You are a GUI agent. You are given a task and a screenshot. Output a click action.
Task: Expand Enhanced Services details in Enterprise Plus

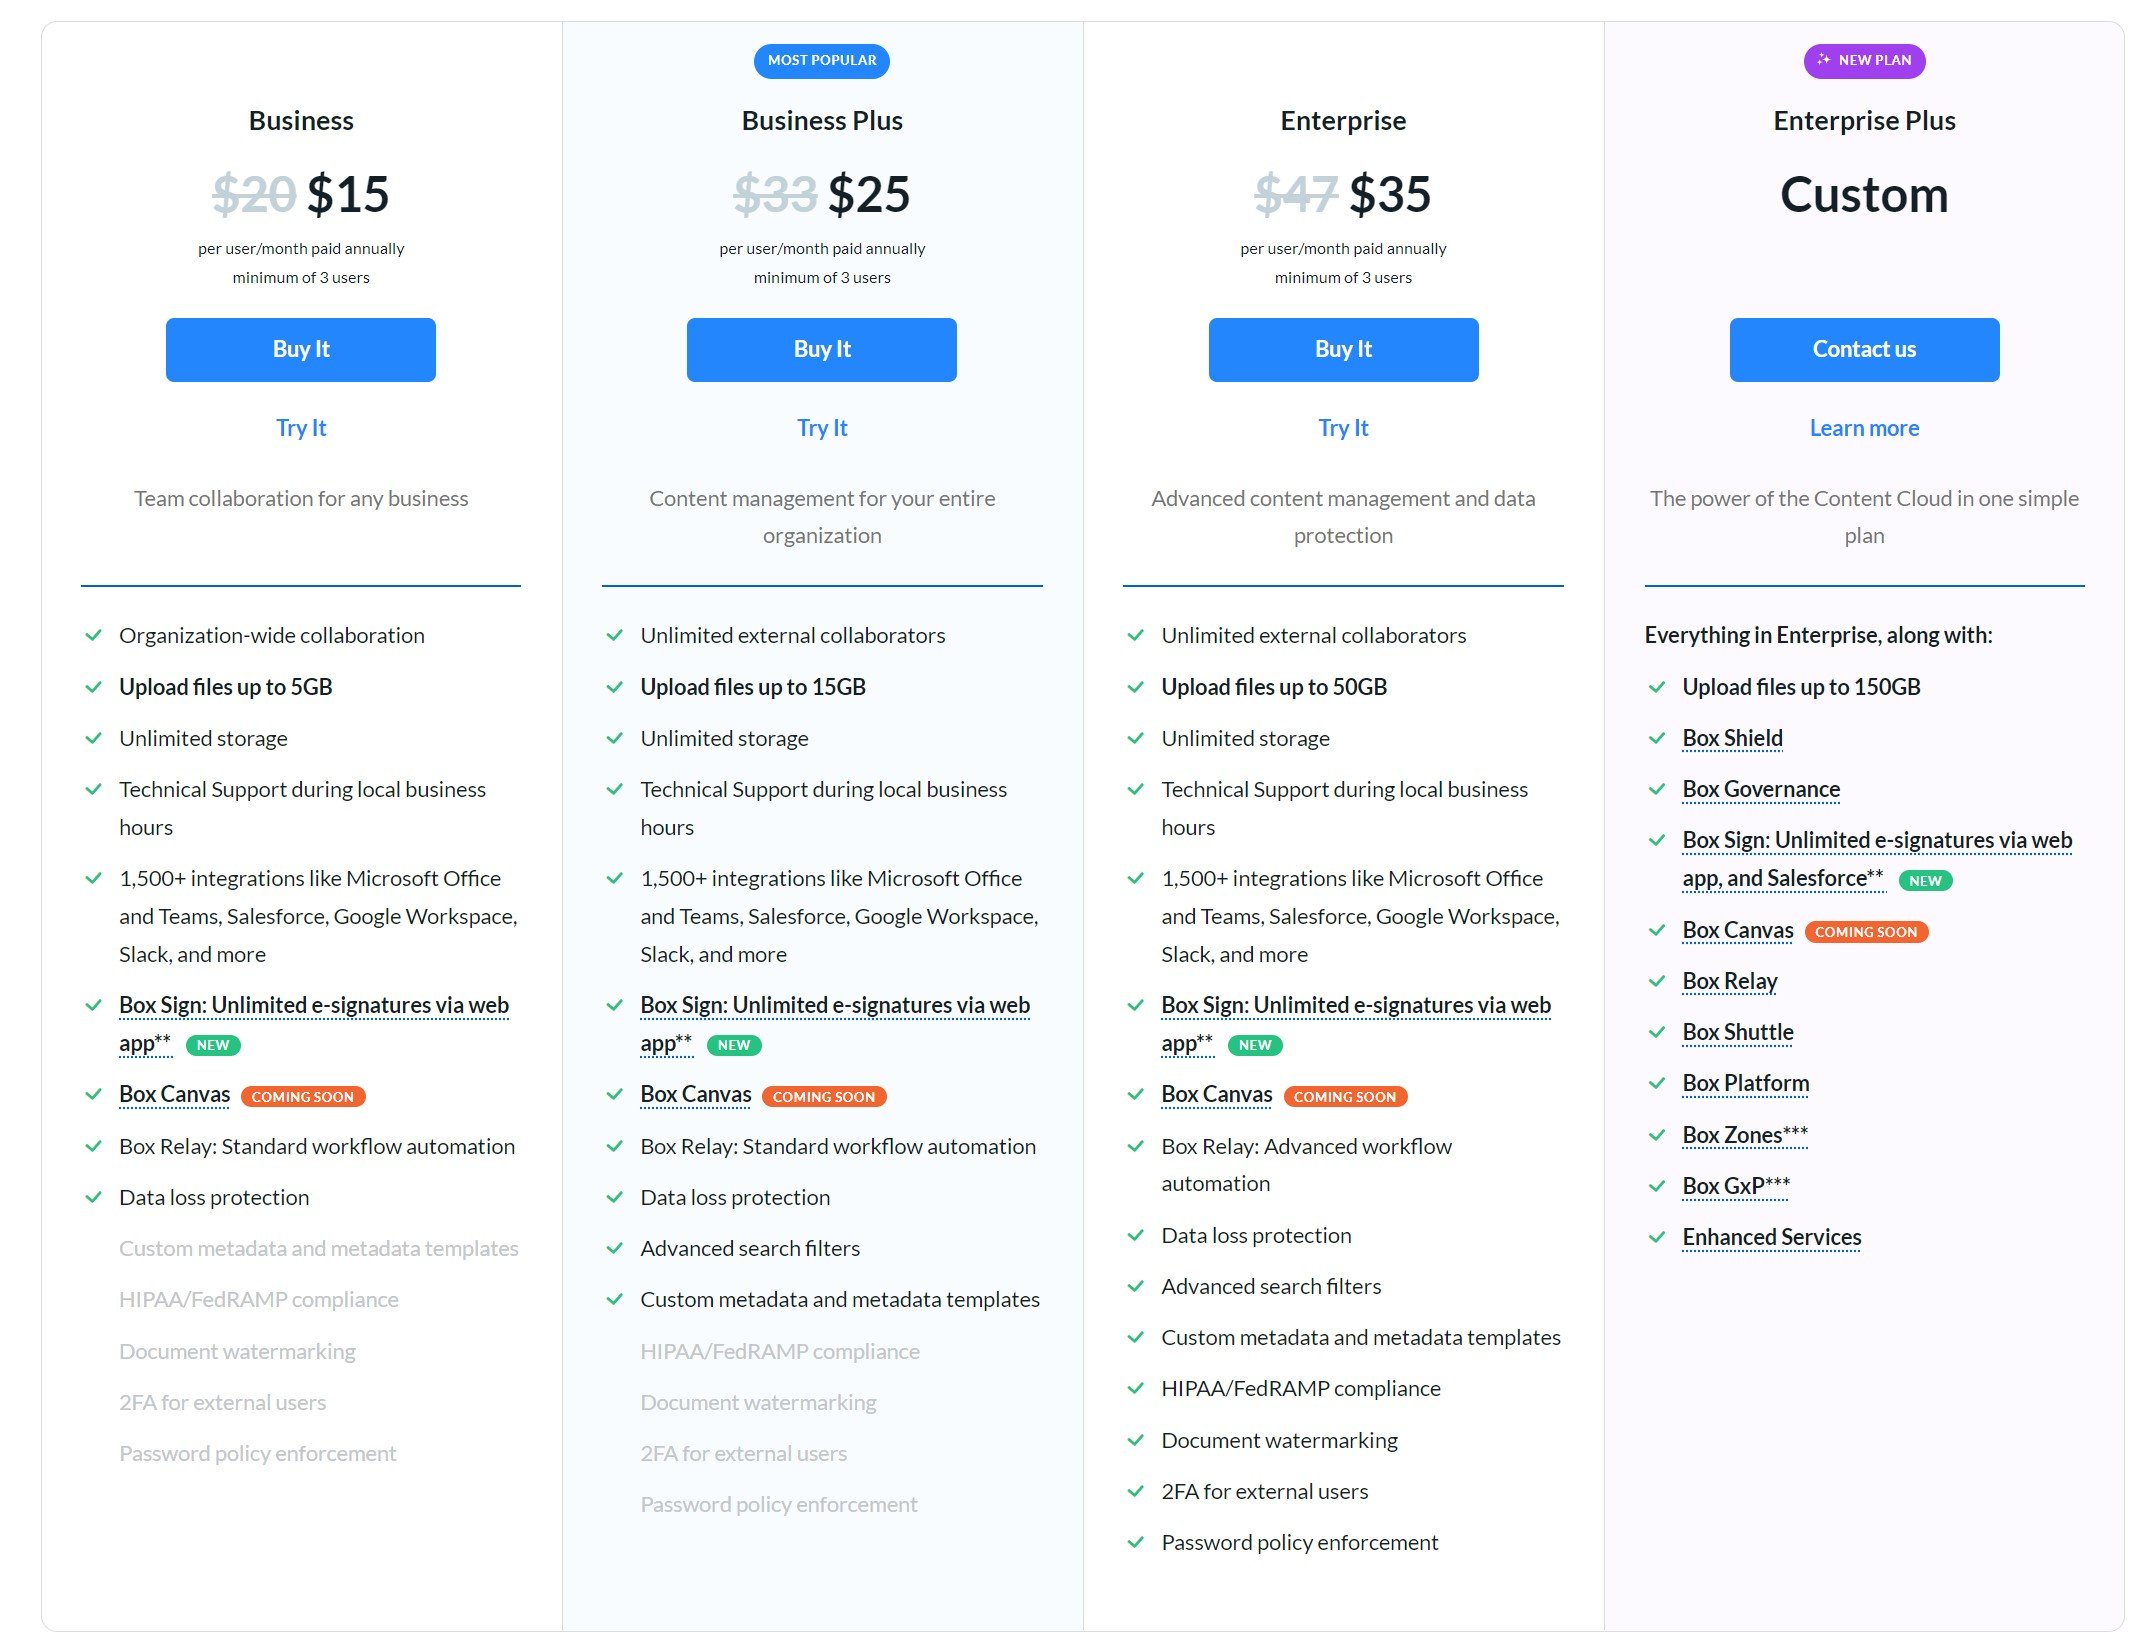click(1771, 1236)
